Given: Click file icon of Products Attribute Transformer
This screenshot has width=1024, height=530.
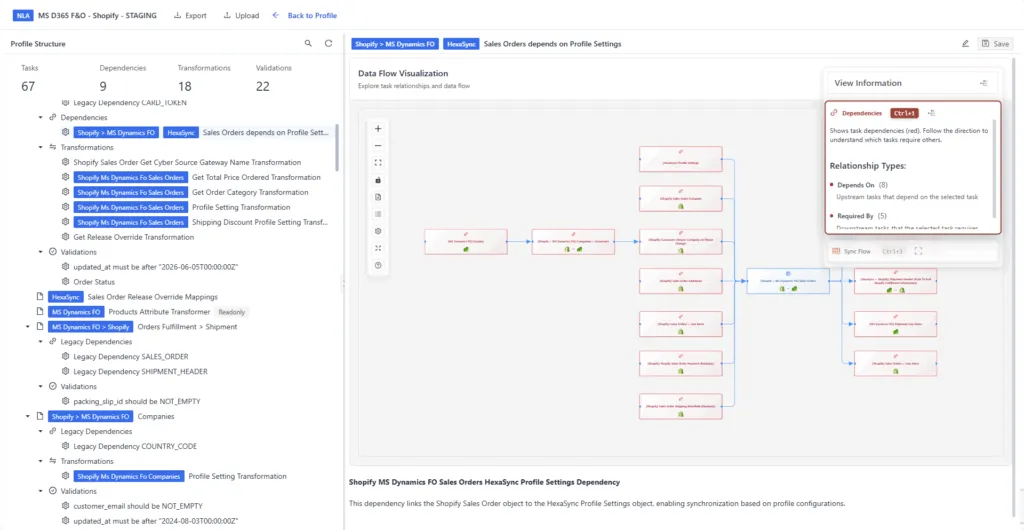Looking at the screenshot, I should pyautogui.click(x=40, y=312).
